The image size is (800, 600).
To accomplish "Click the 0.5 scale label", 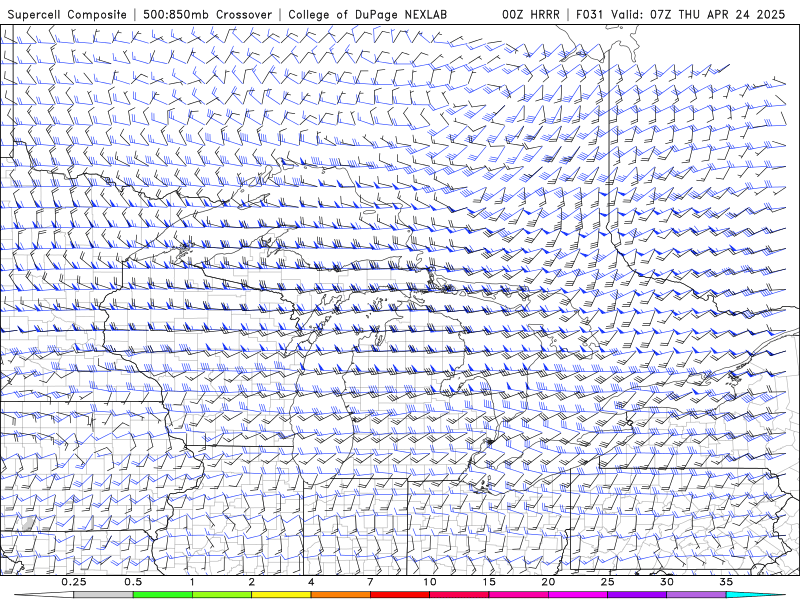I will [133, 582].
